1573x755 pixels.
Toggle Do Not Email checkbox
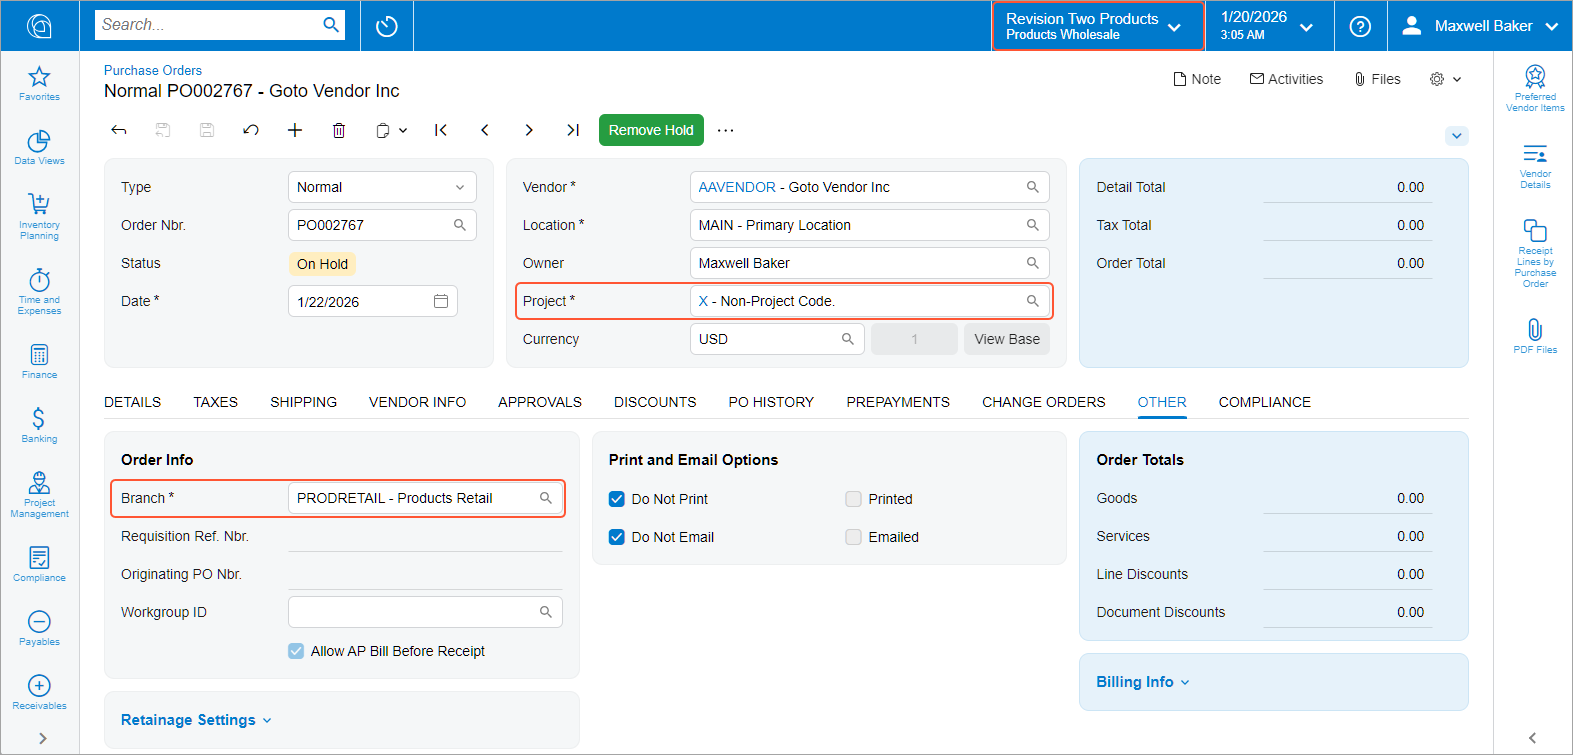(617, 537)
